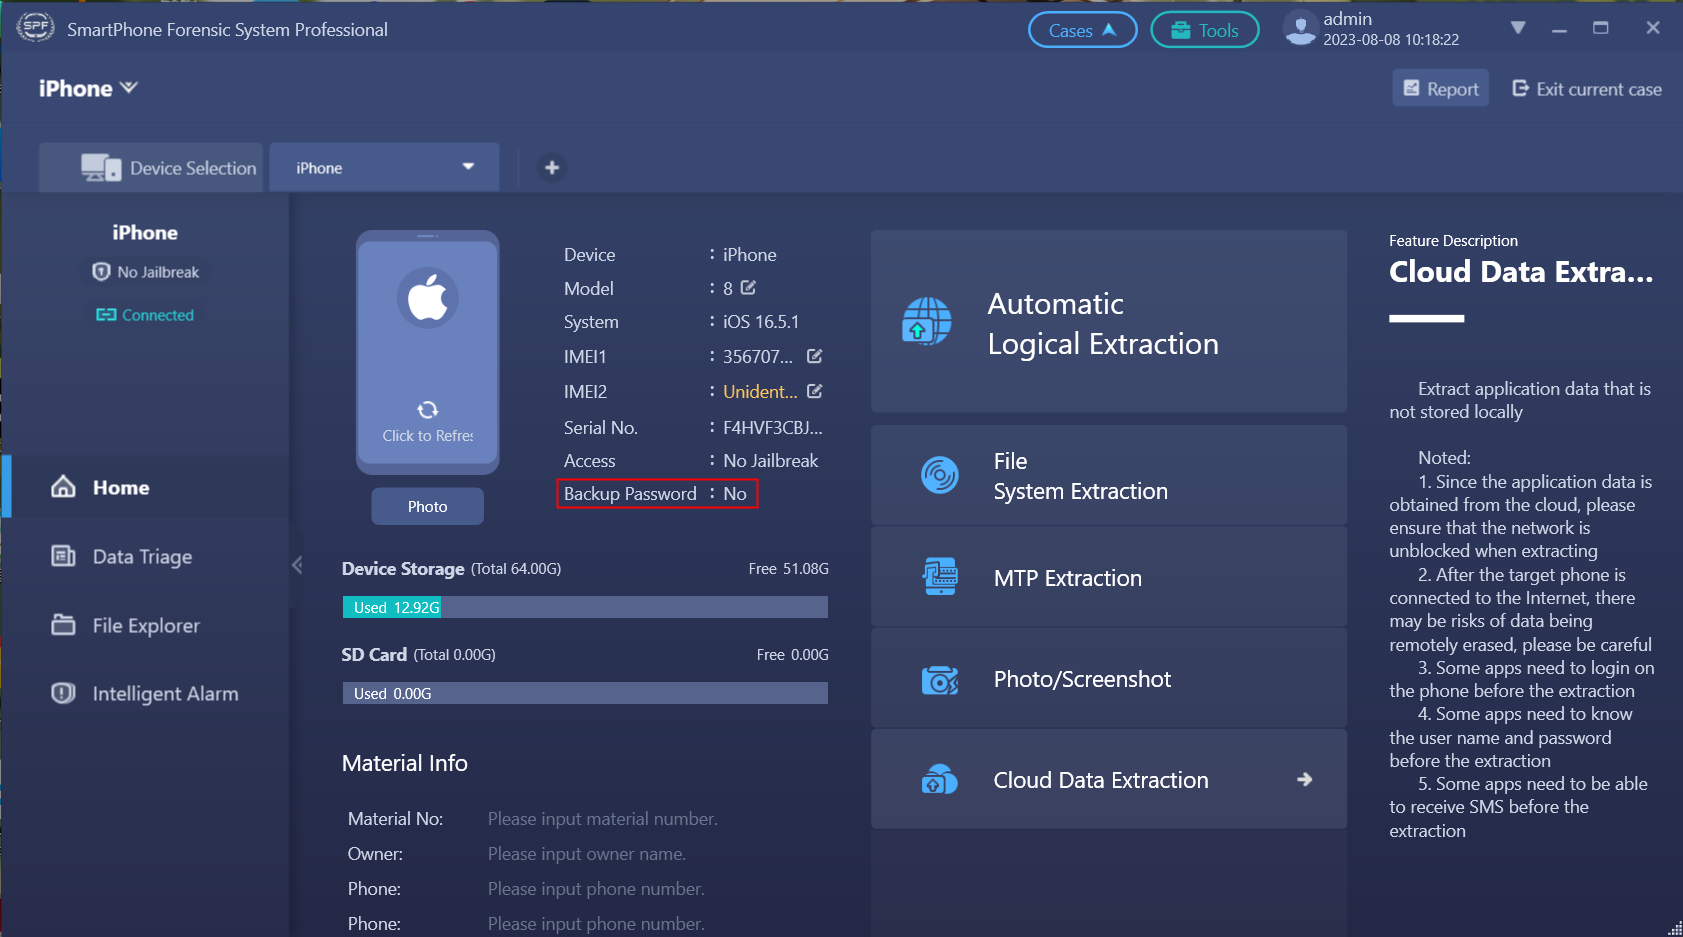The image size is (1683, 937).
Task: Click the Free 51.08G storage label
Action: point(788,569)
